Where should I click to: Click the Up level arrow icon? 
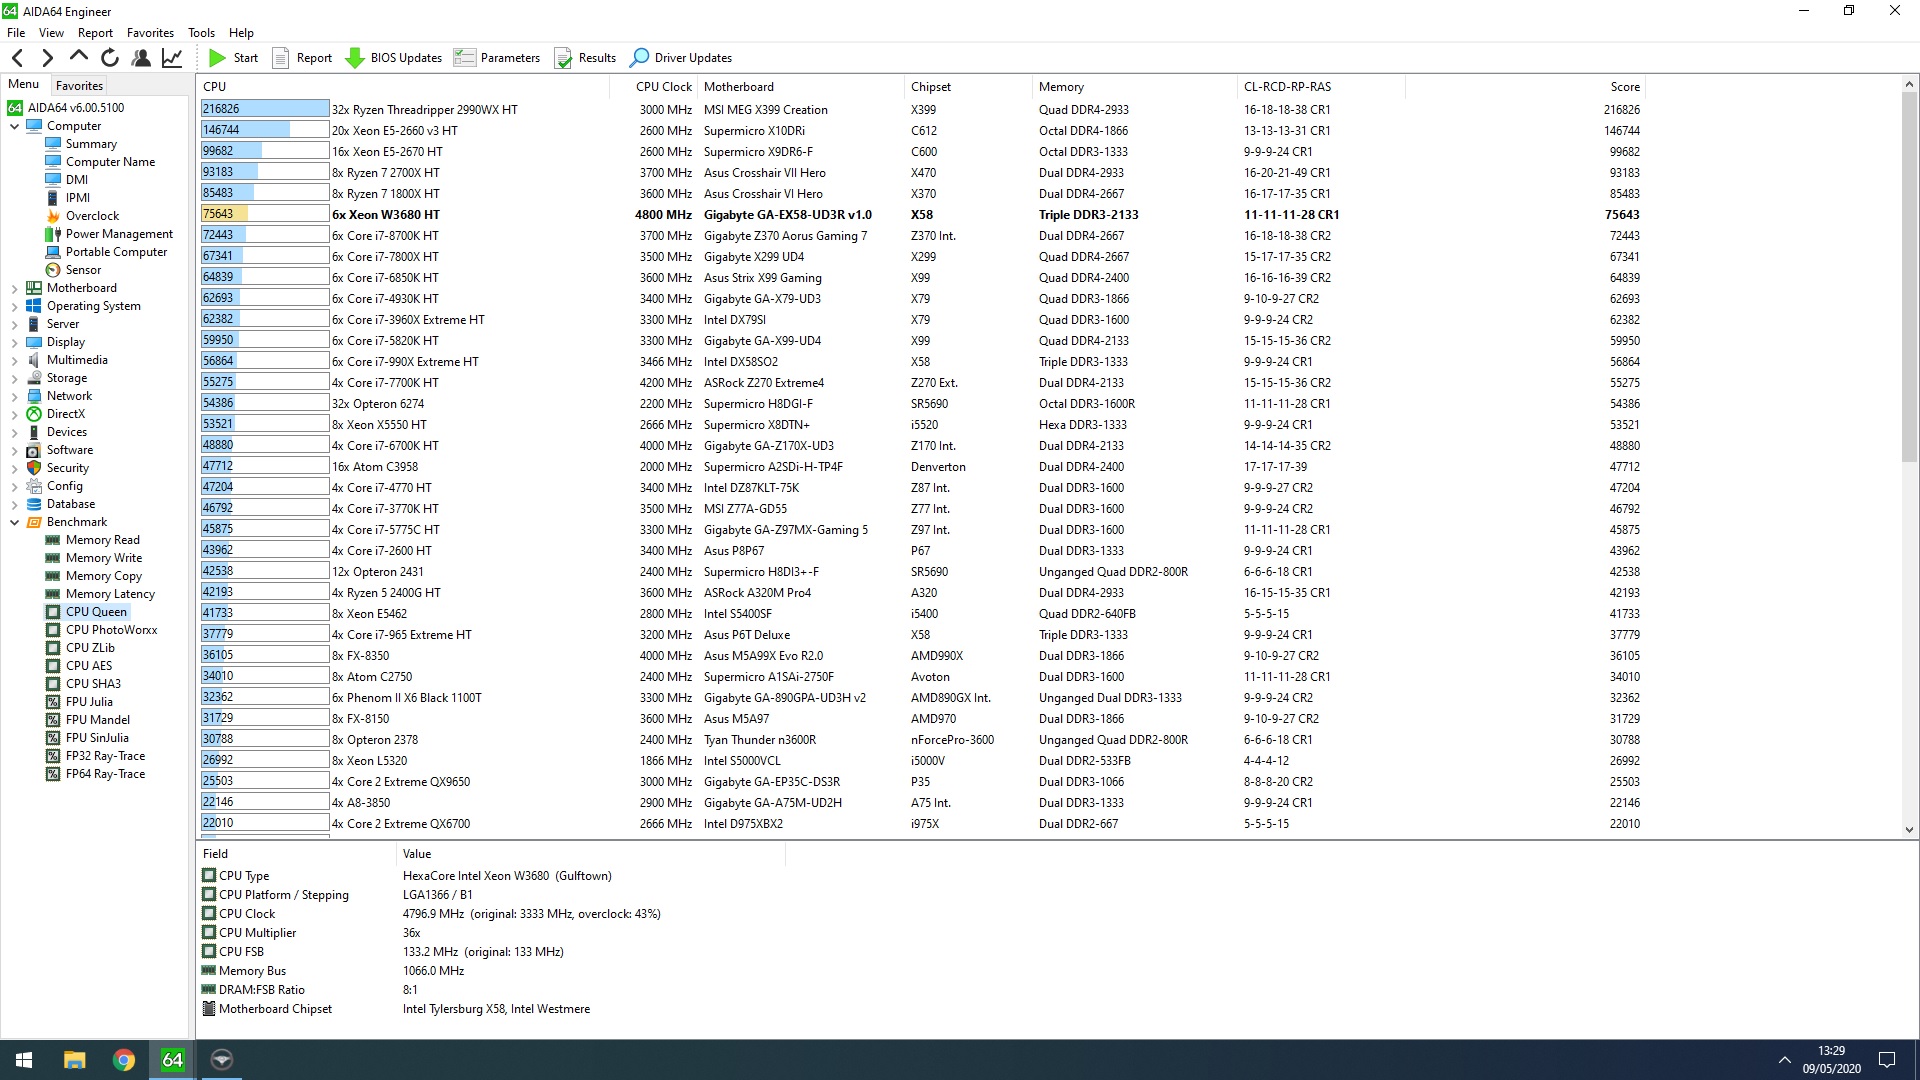tap(79, 57)
